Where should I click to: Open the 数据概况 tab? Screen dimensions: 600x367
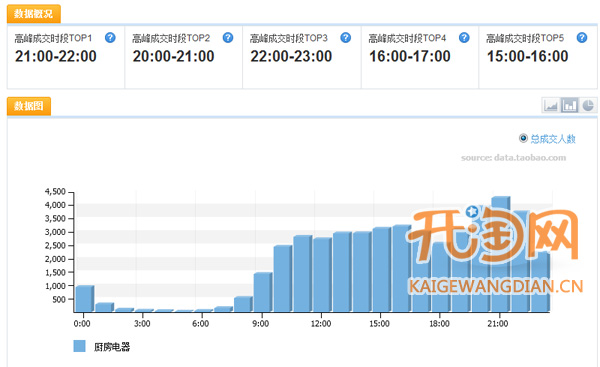point(33,14)
